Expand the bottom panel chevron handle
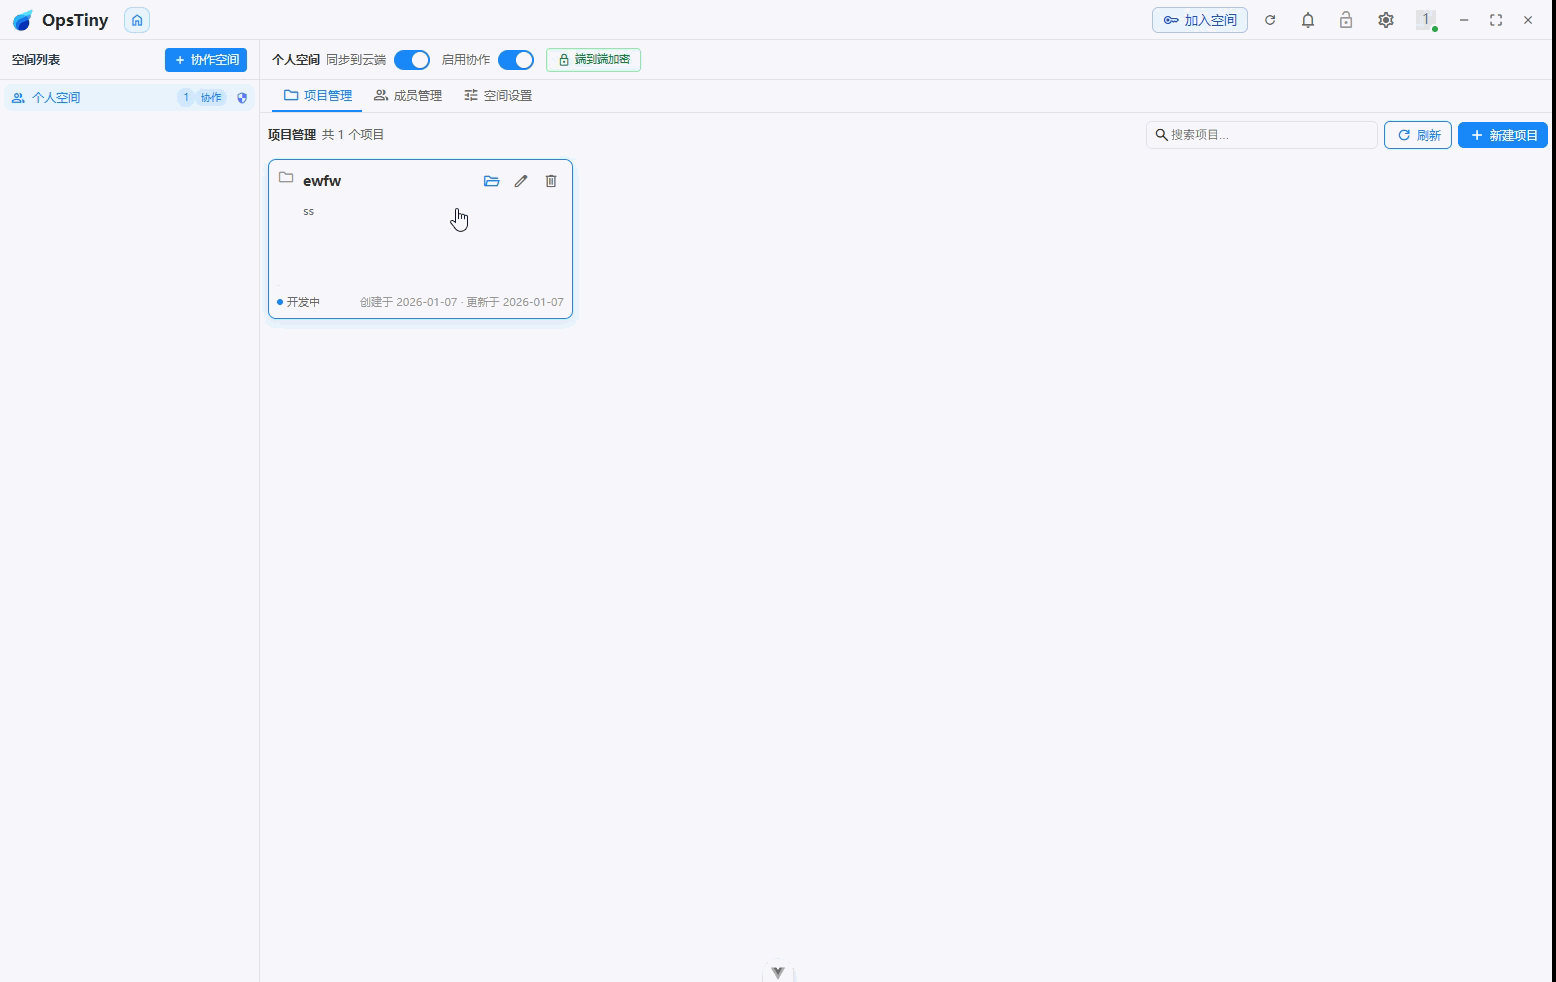The width and height of the screenshot is (1556, 982). coord(778,972)
